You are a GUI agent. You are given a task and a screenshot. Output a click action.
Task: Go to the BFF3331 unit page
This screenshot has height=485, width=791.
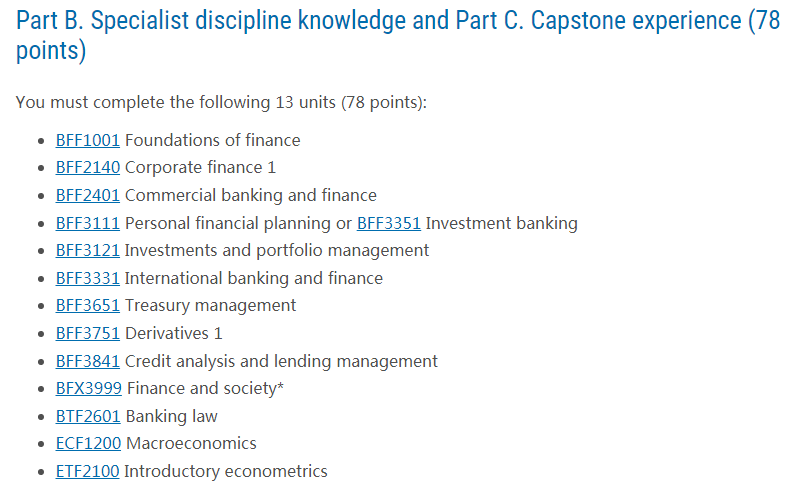pyautogui.click(x=87, y=278)
